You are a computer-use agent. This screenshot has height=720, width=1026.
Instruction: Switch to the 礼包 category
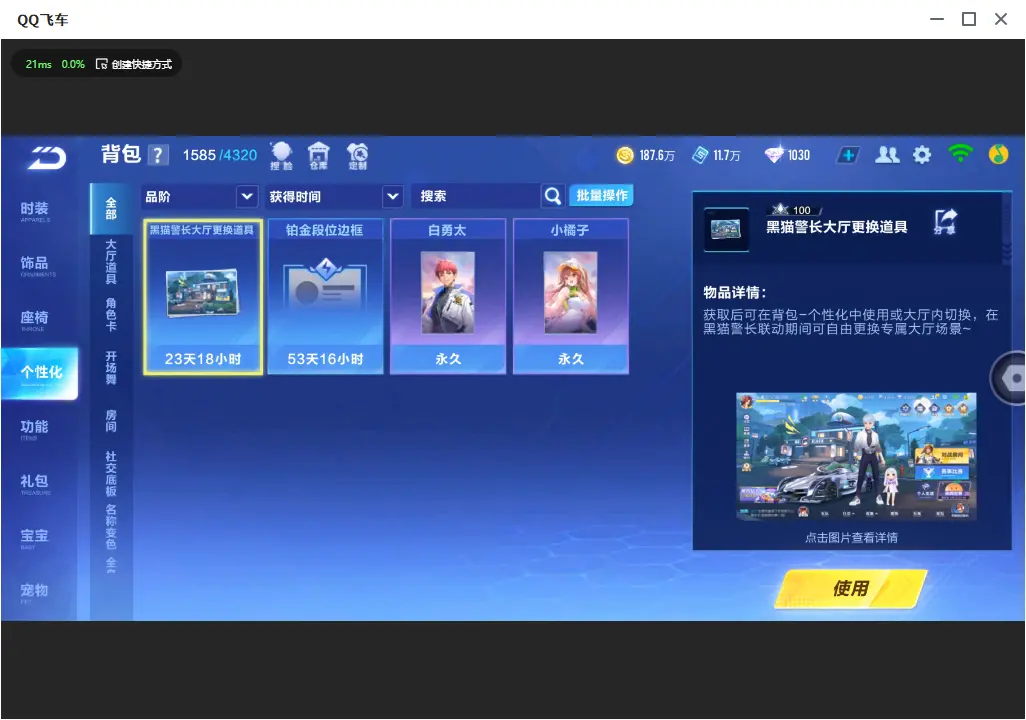click(x=35, y=483)
